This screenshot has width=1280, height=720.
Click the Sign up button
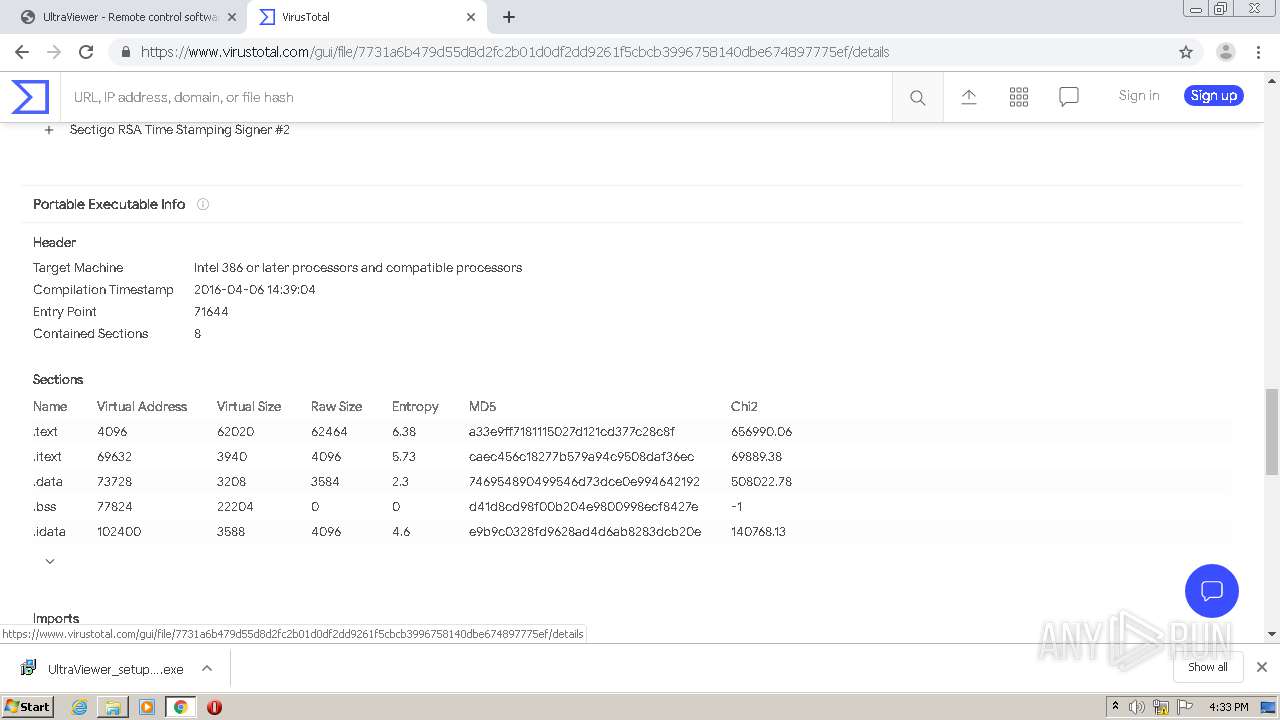click(x=1214, y=96)
